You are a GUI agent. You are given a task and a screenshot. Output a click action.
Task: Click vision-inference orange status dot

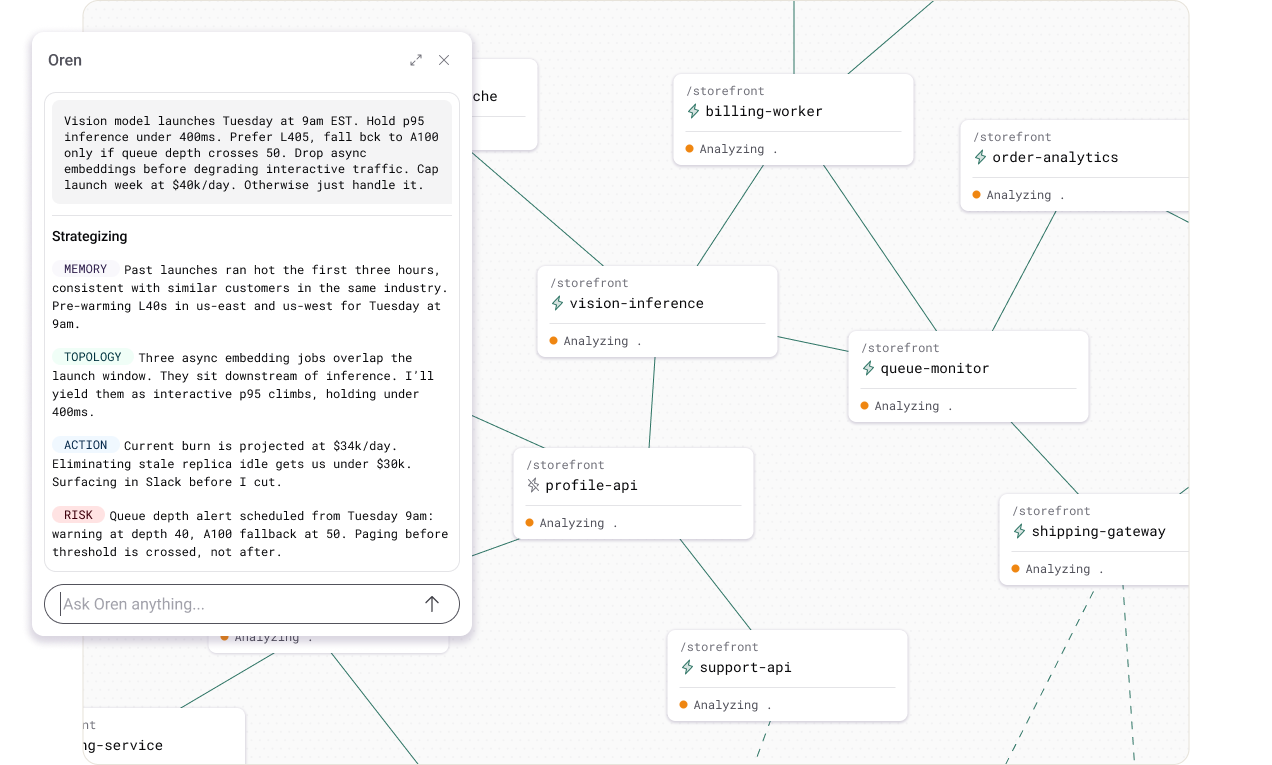tap(553, 340)
